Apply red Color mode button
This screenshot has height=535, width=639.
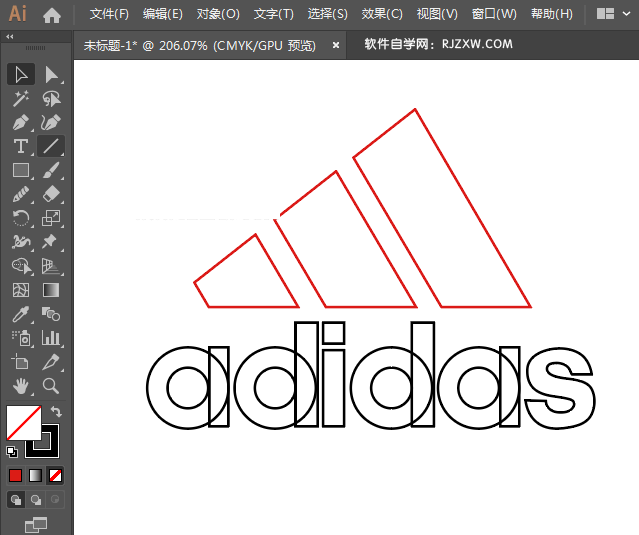[15, 476]
